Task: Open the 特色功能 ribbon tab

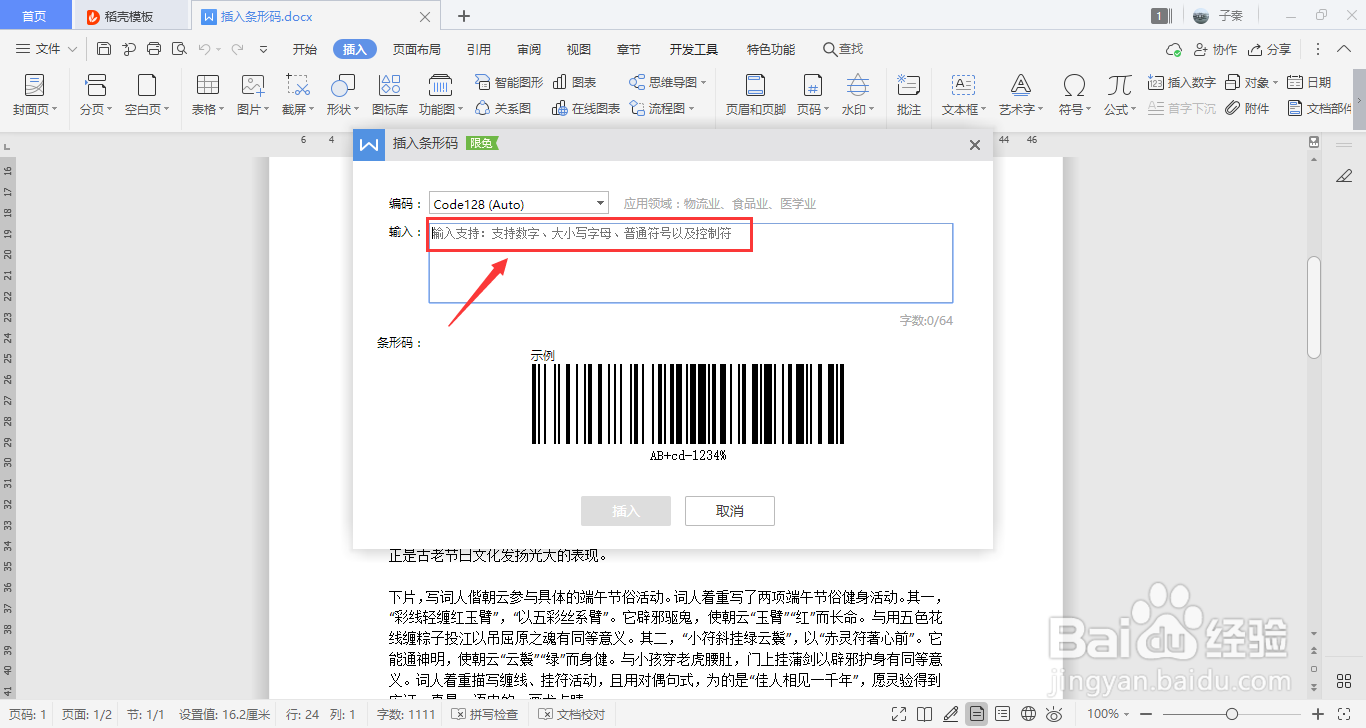Action: [x=771, y=49]
